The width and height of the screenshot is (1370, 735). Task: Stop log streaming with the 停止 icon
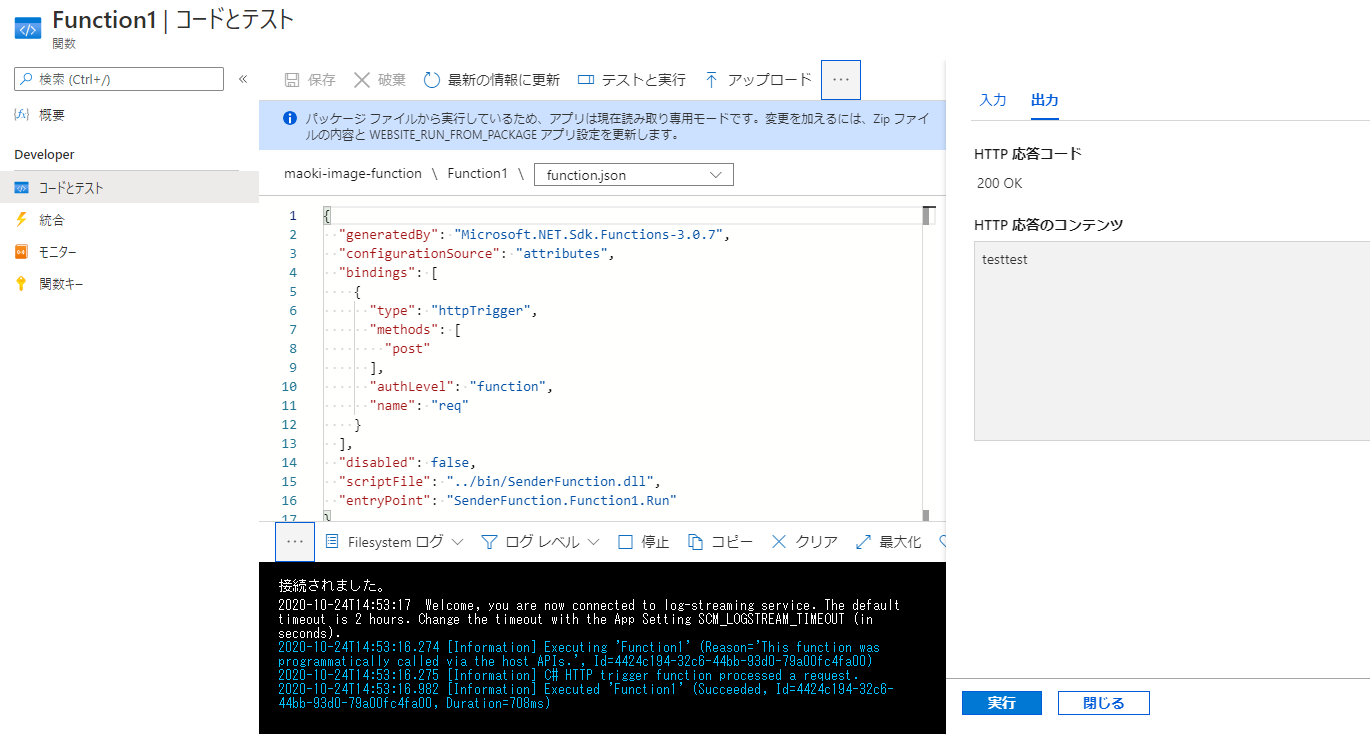pos(642,541)
